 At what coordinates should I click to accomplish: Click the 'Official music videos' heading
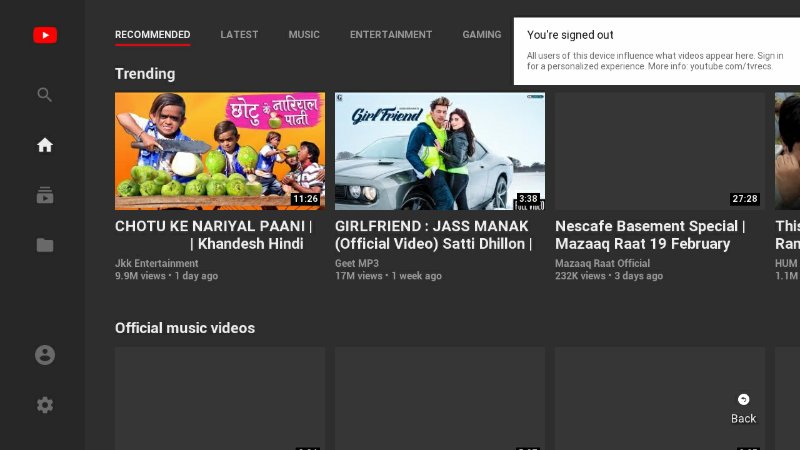tap(185, 328)
